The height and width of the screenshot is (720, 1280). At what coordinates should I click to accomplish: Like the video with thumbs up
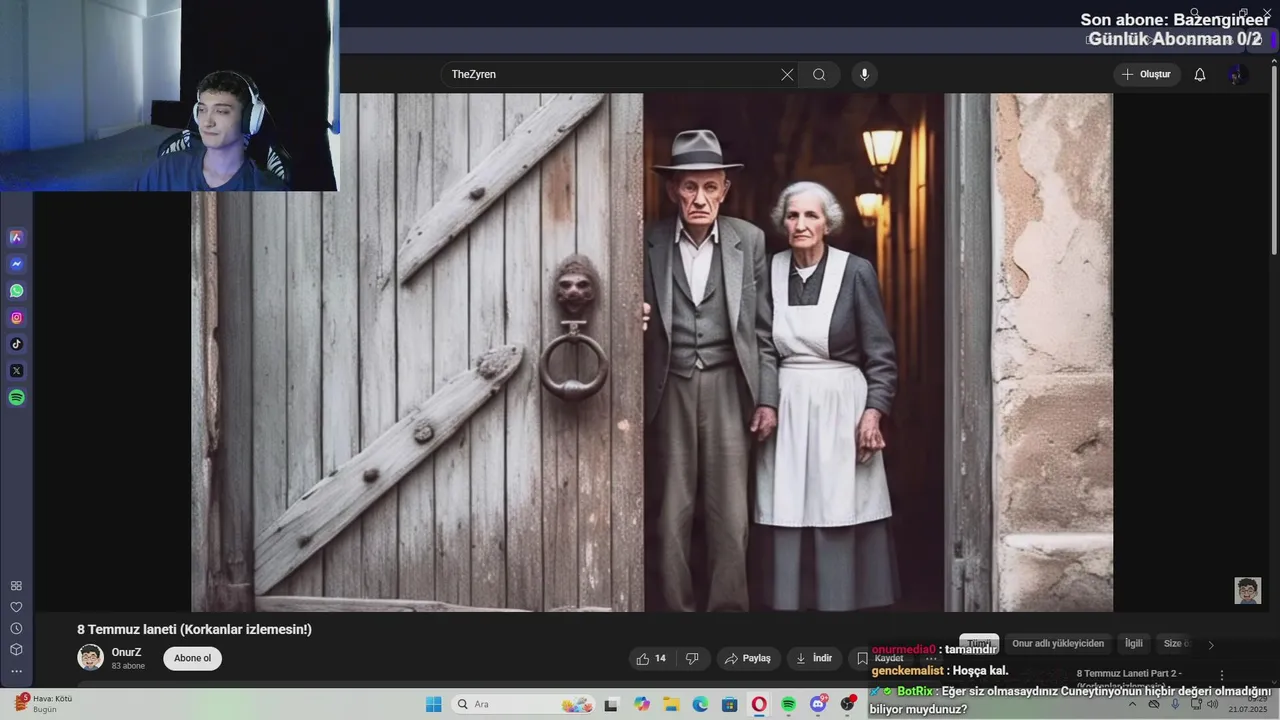pyautogui.click(x=651, y=658)
